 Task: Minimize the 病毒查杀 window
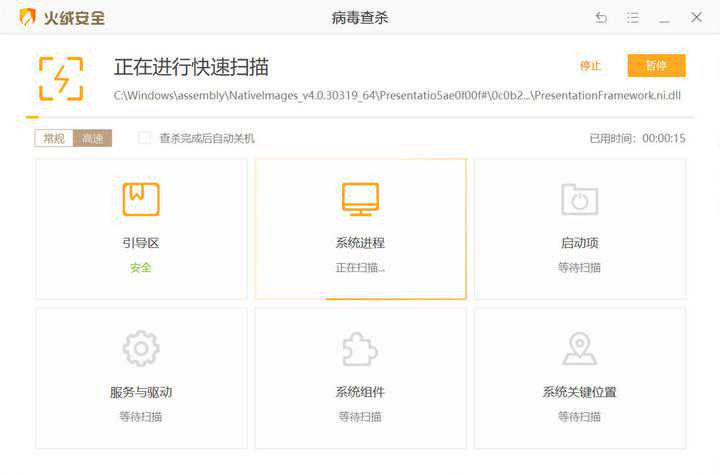pyautogui.click(x=665, y=18)
